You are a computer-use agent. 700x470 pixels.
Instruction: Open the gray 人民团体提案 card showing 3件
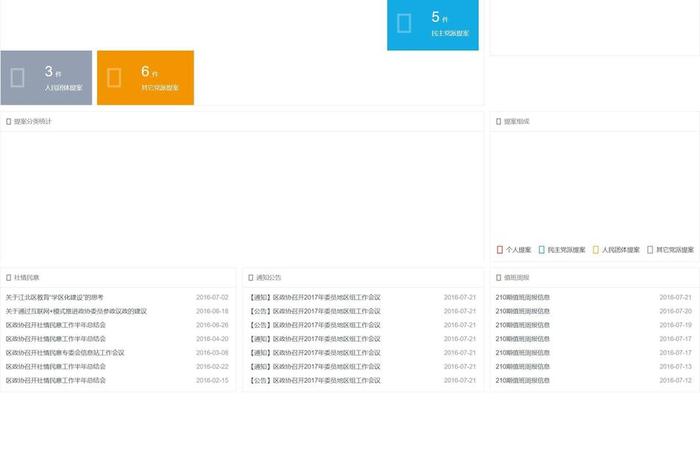46,78
